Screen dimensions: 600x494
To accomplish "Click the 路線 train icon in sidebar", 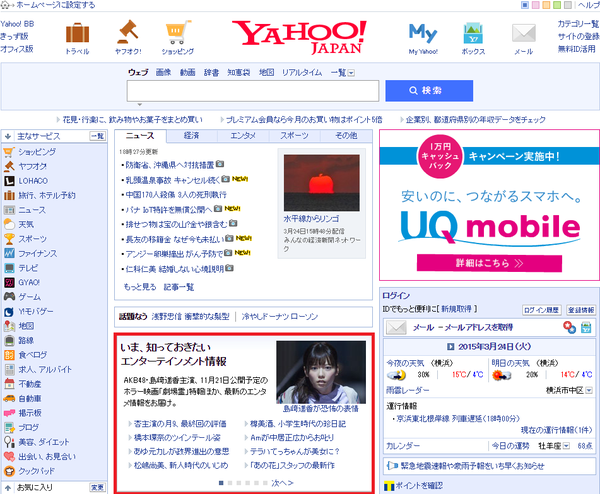I will (x=9, y=341).
